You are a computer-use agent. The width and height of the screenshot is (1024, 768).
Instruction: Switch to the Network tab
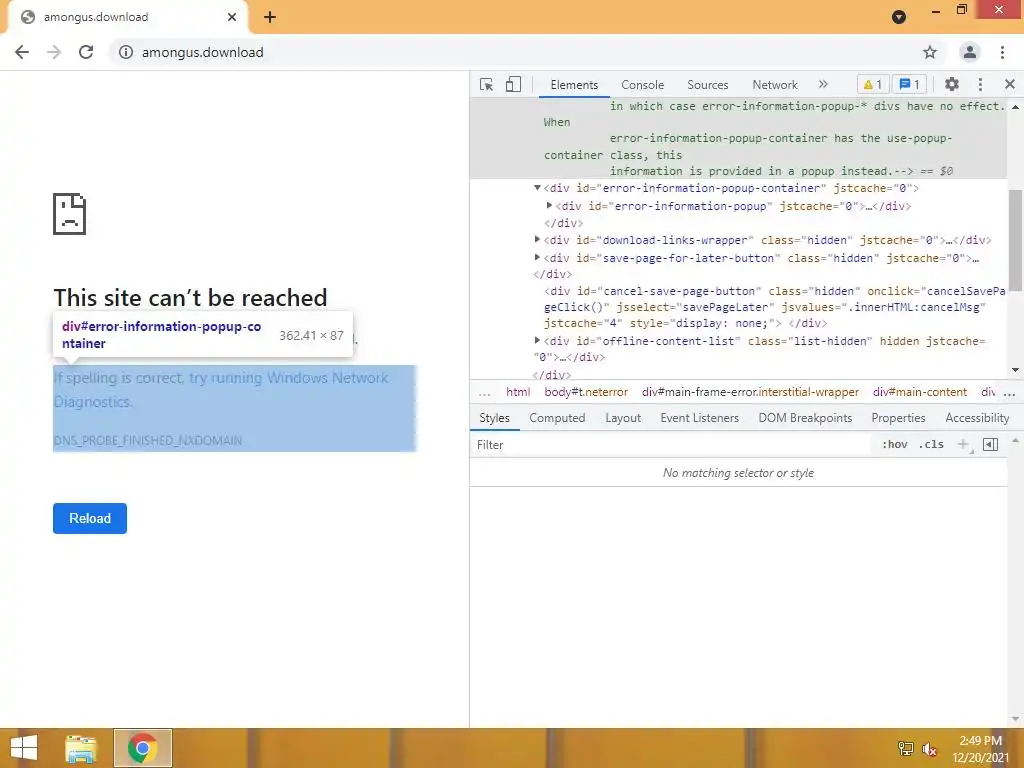(775, 85)
